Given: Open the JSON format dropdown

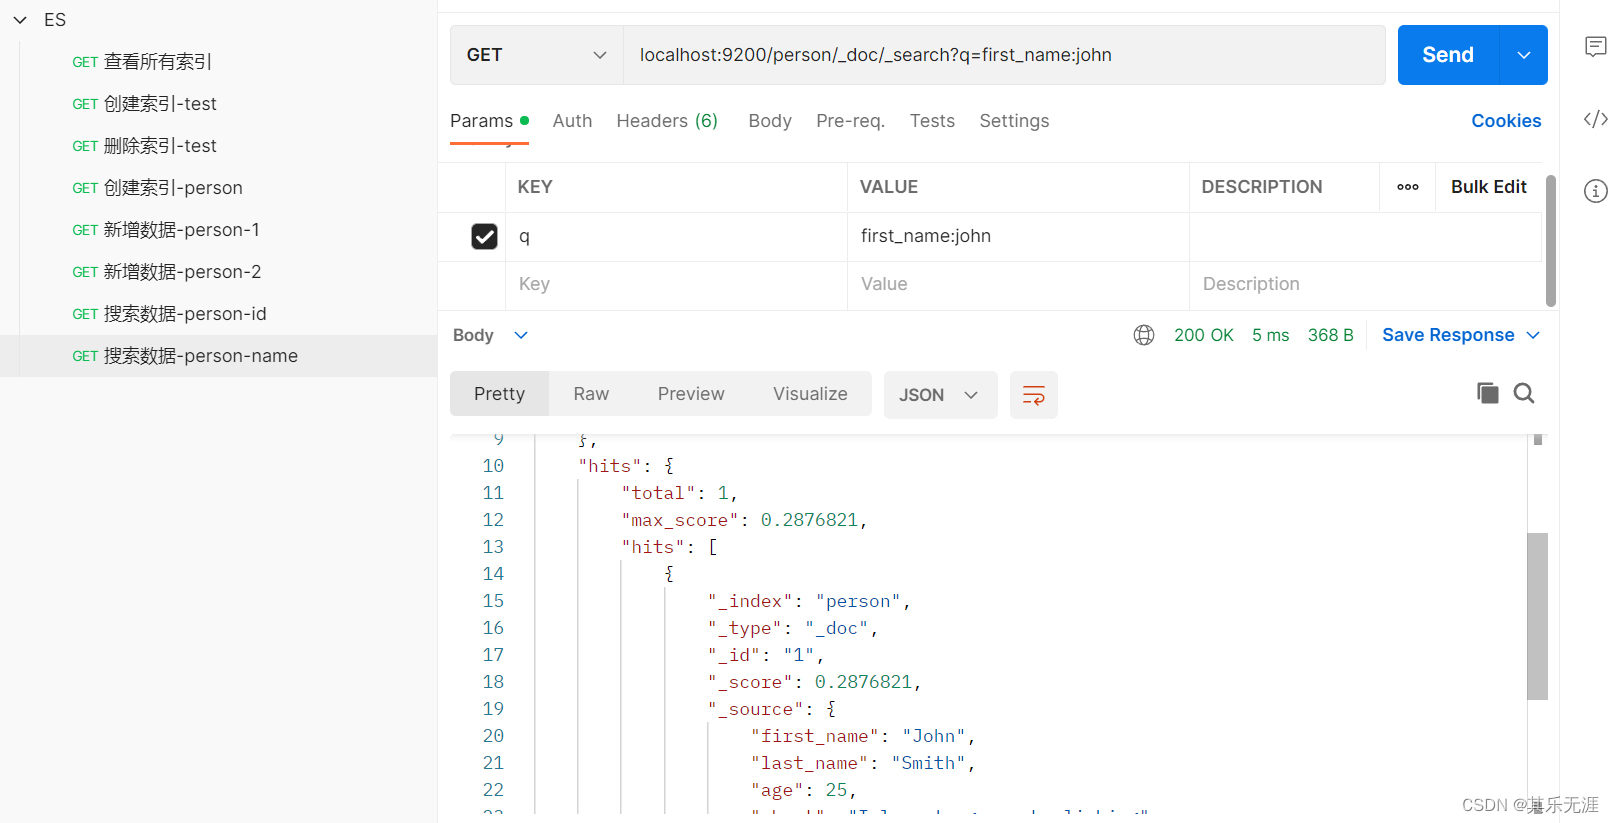Looking at the screenshot, I should pyautogui.click(x=940, y=395).
